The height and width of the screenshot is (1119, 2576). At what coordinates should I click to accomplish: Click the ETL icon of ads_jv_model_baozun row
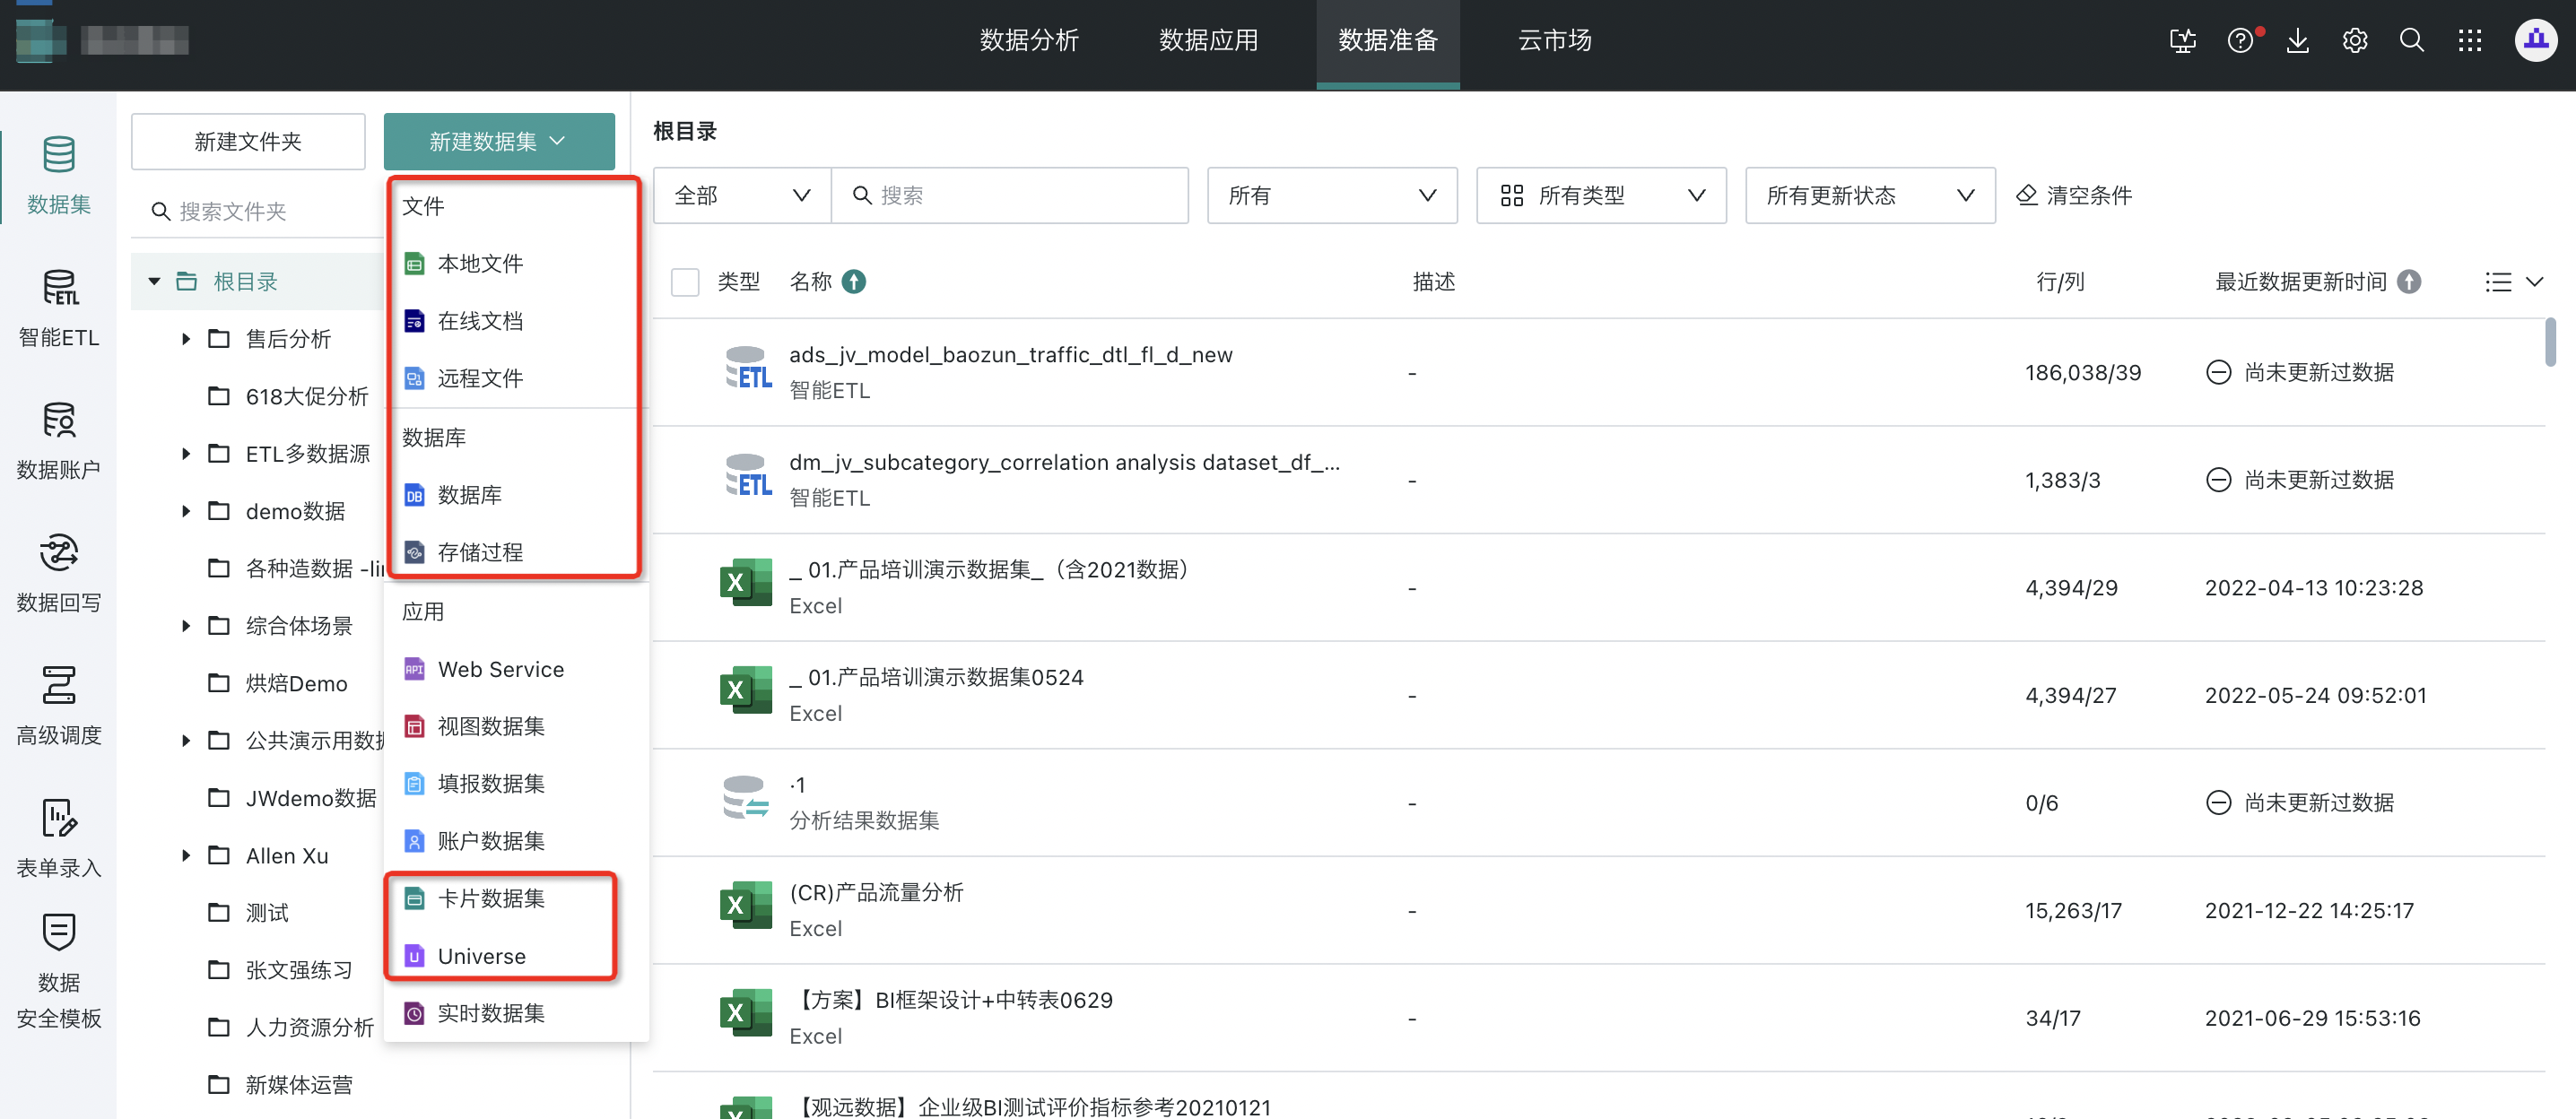747,369
